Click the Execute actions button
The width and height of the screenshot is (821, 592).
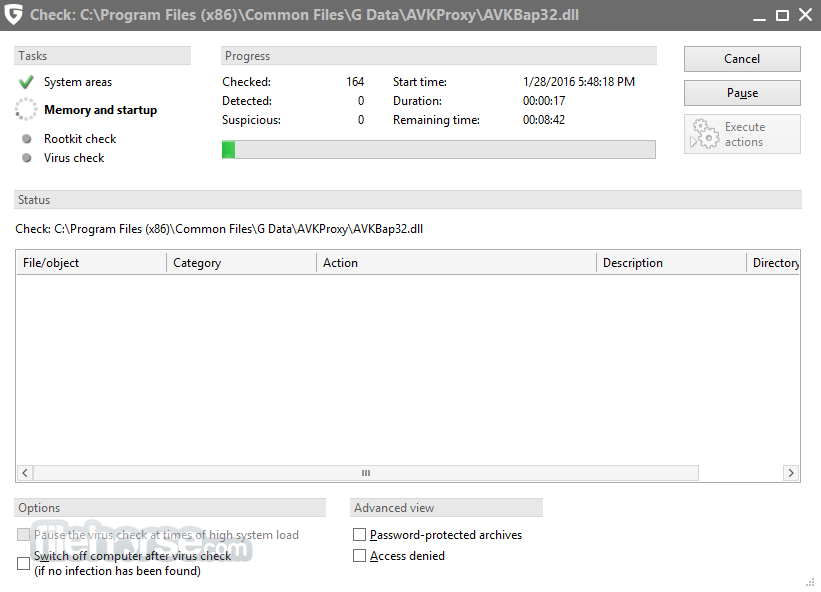tap(742, 134)
